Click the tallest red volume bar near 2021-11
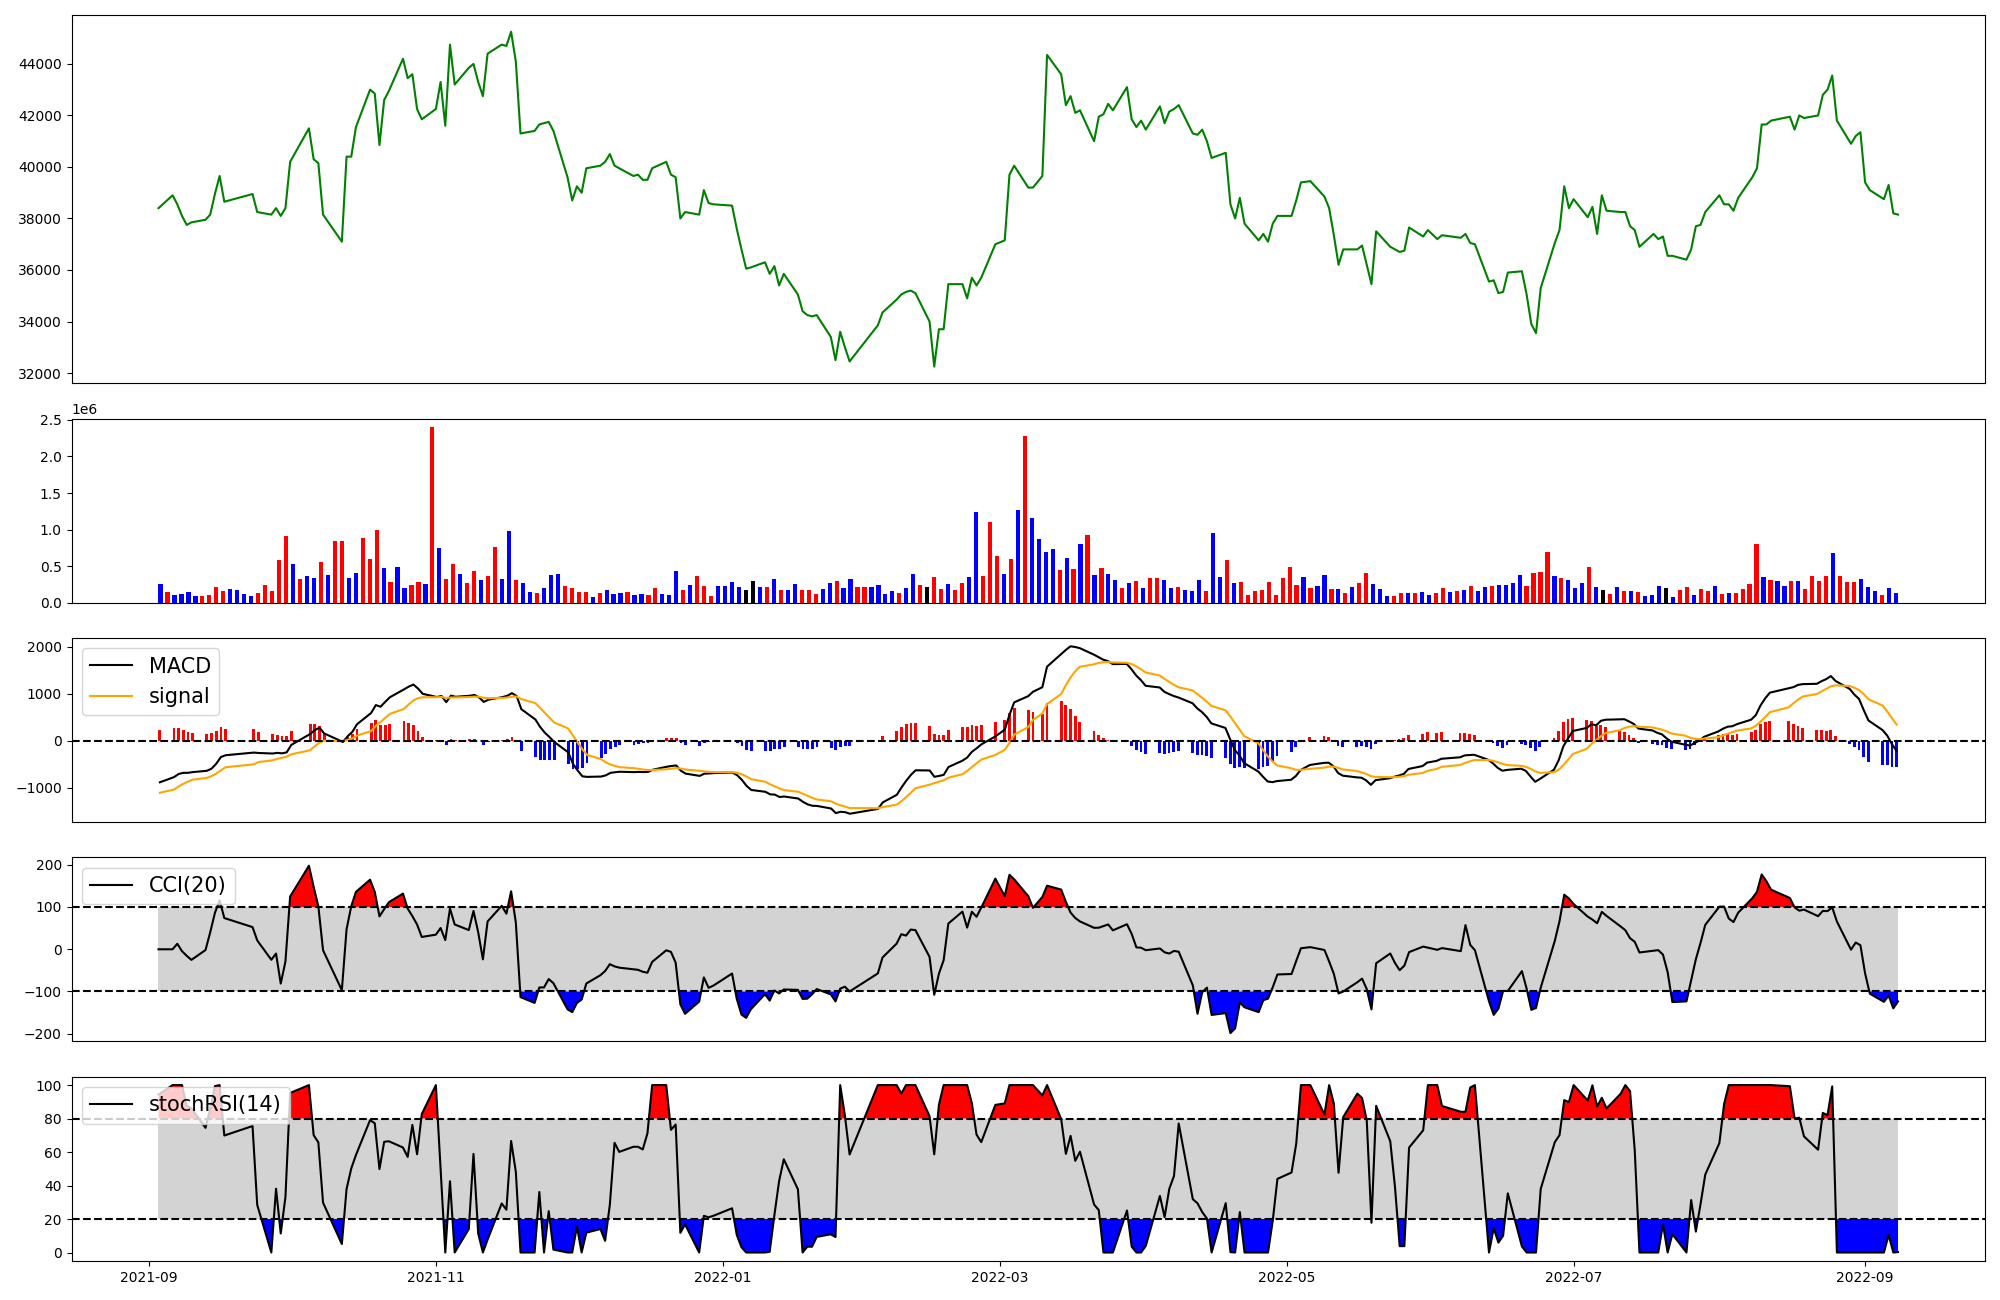2000x1300 pixels. point(432,514)
